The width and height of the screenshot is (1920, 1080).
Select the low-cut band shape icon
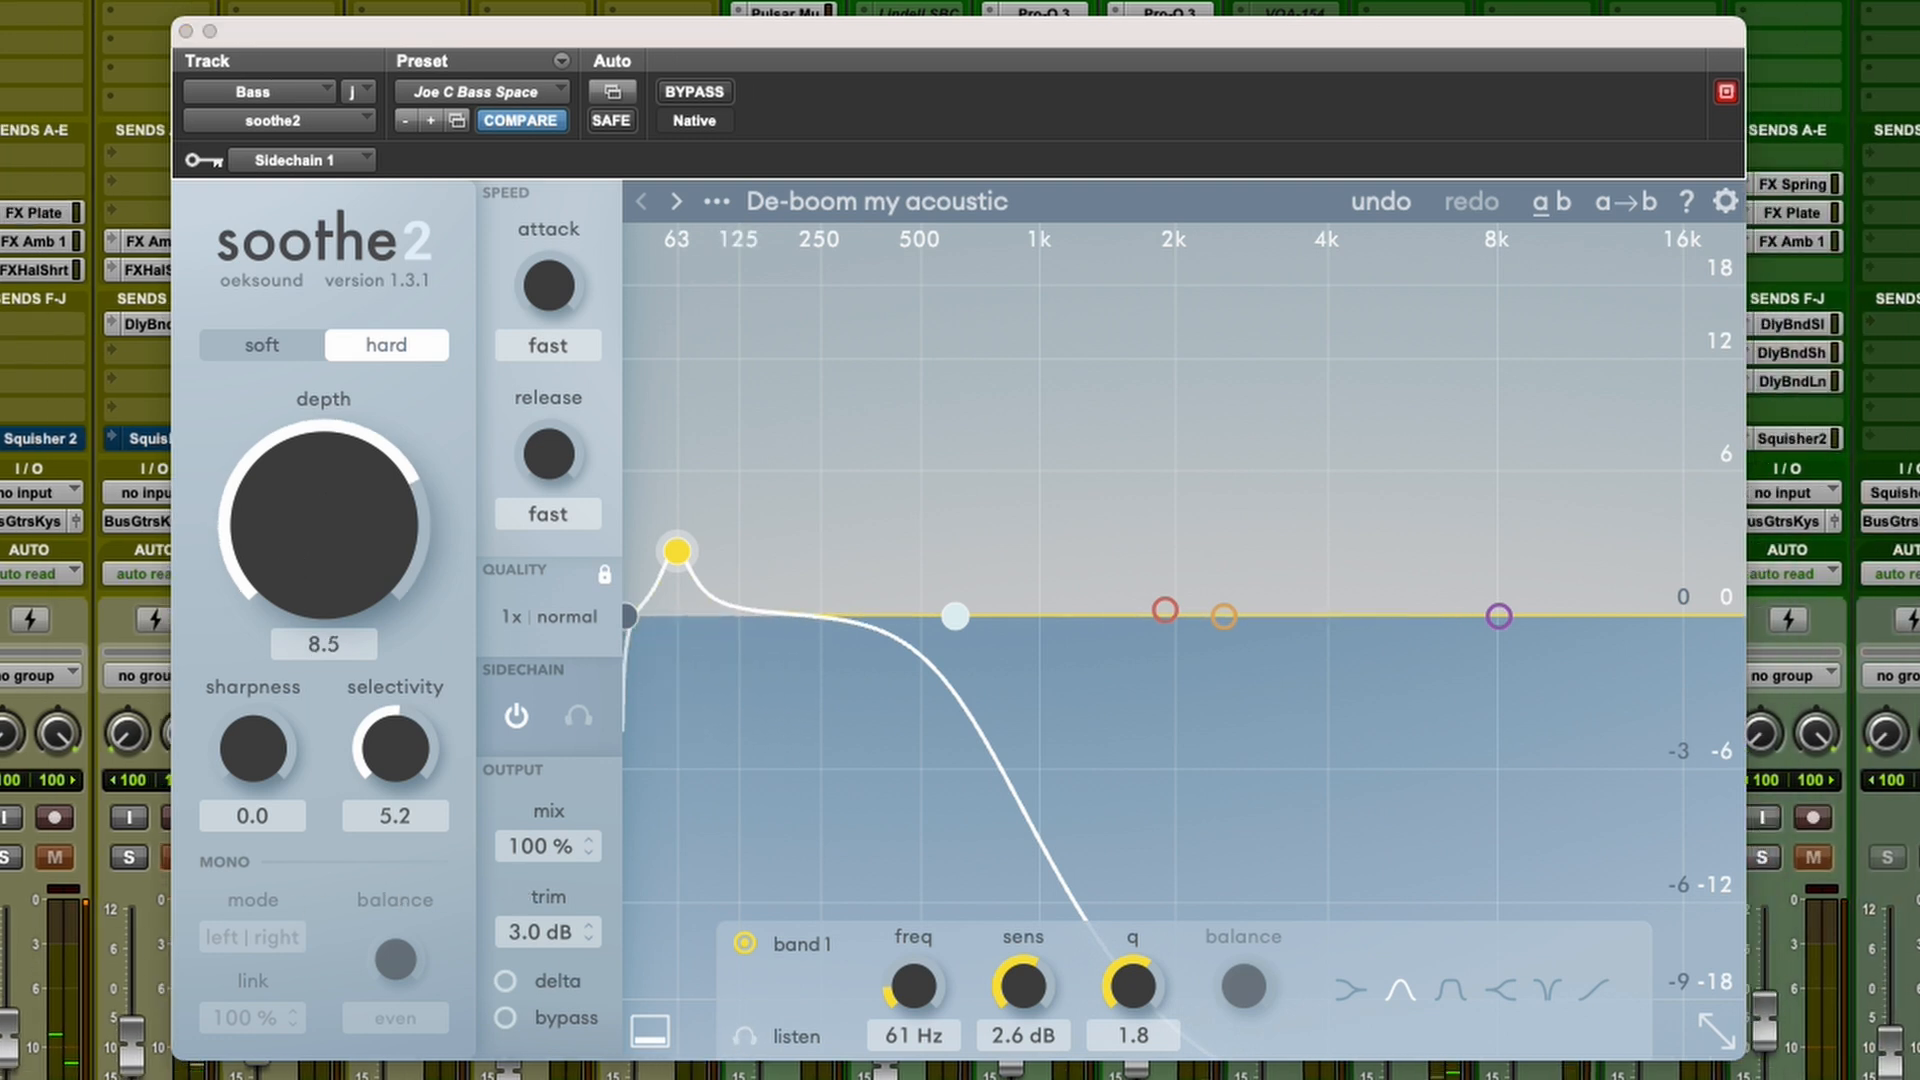click(x=1350, y=990)
